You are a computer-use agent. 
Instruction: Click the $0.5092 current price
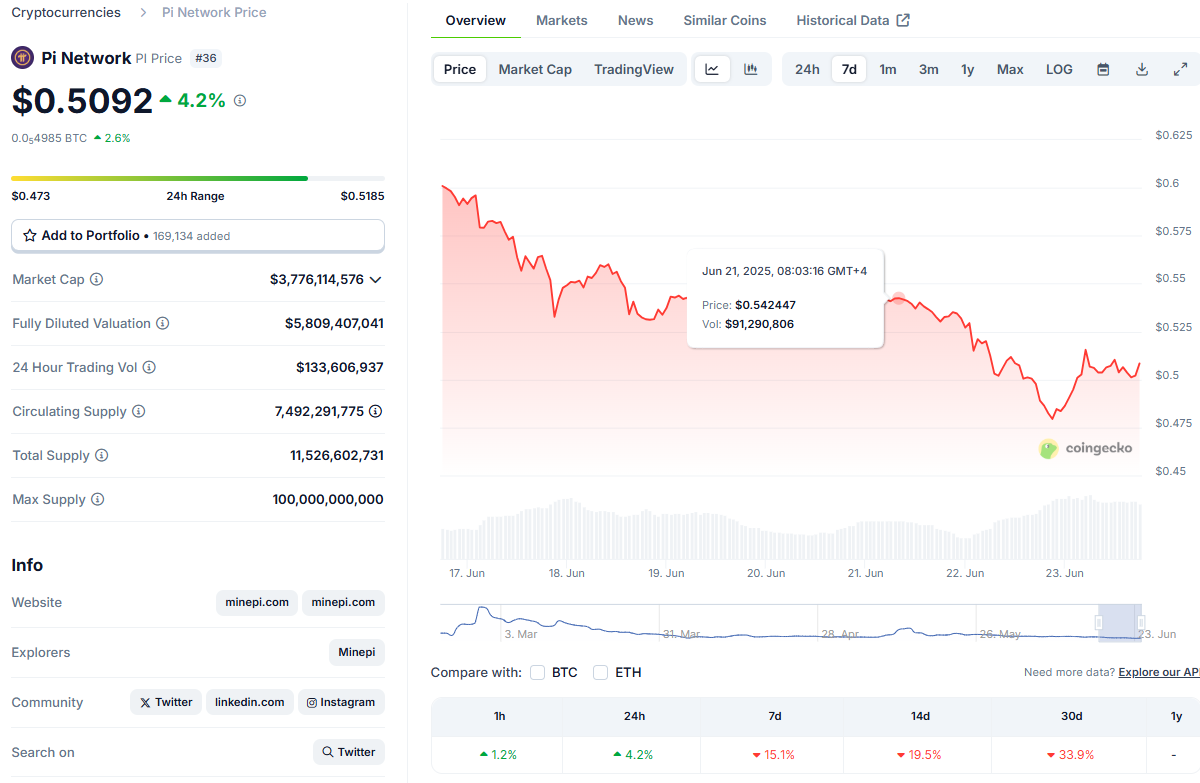click(x=82, y=101)
